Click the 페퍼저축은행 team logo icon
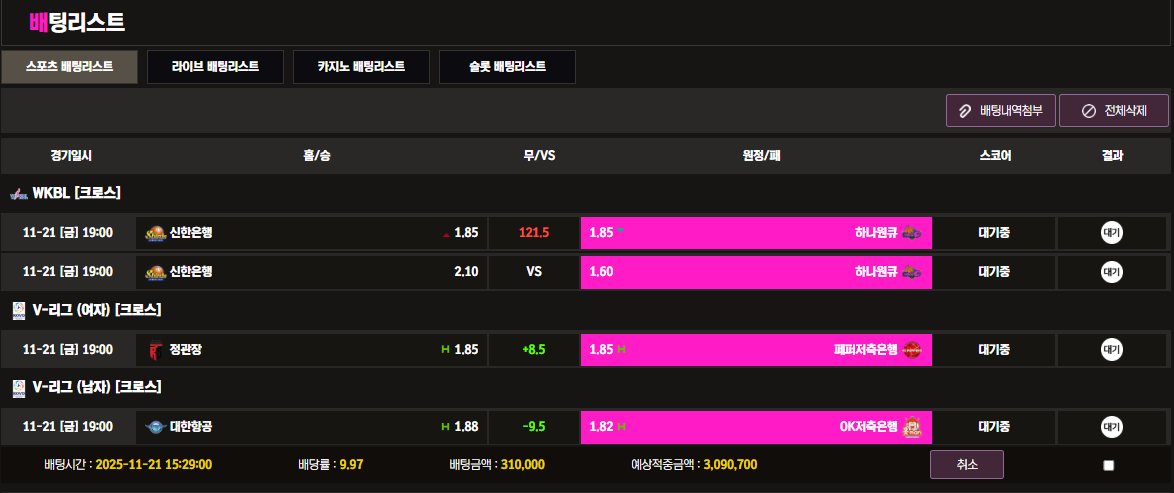The image size is (1174, 493). [x=910, y=350]
